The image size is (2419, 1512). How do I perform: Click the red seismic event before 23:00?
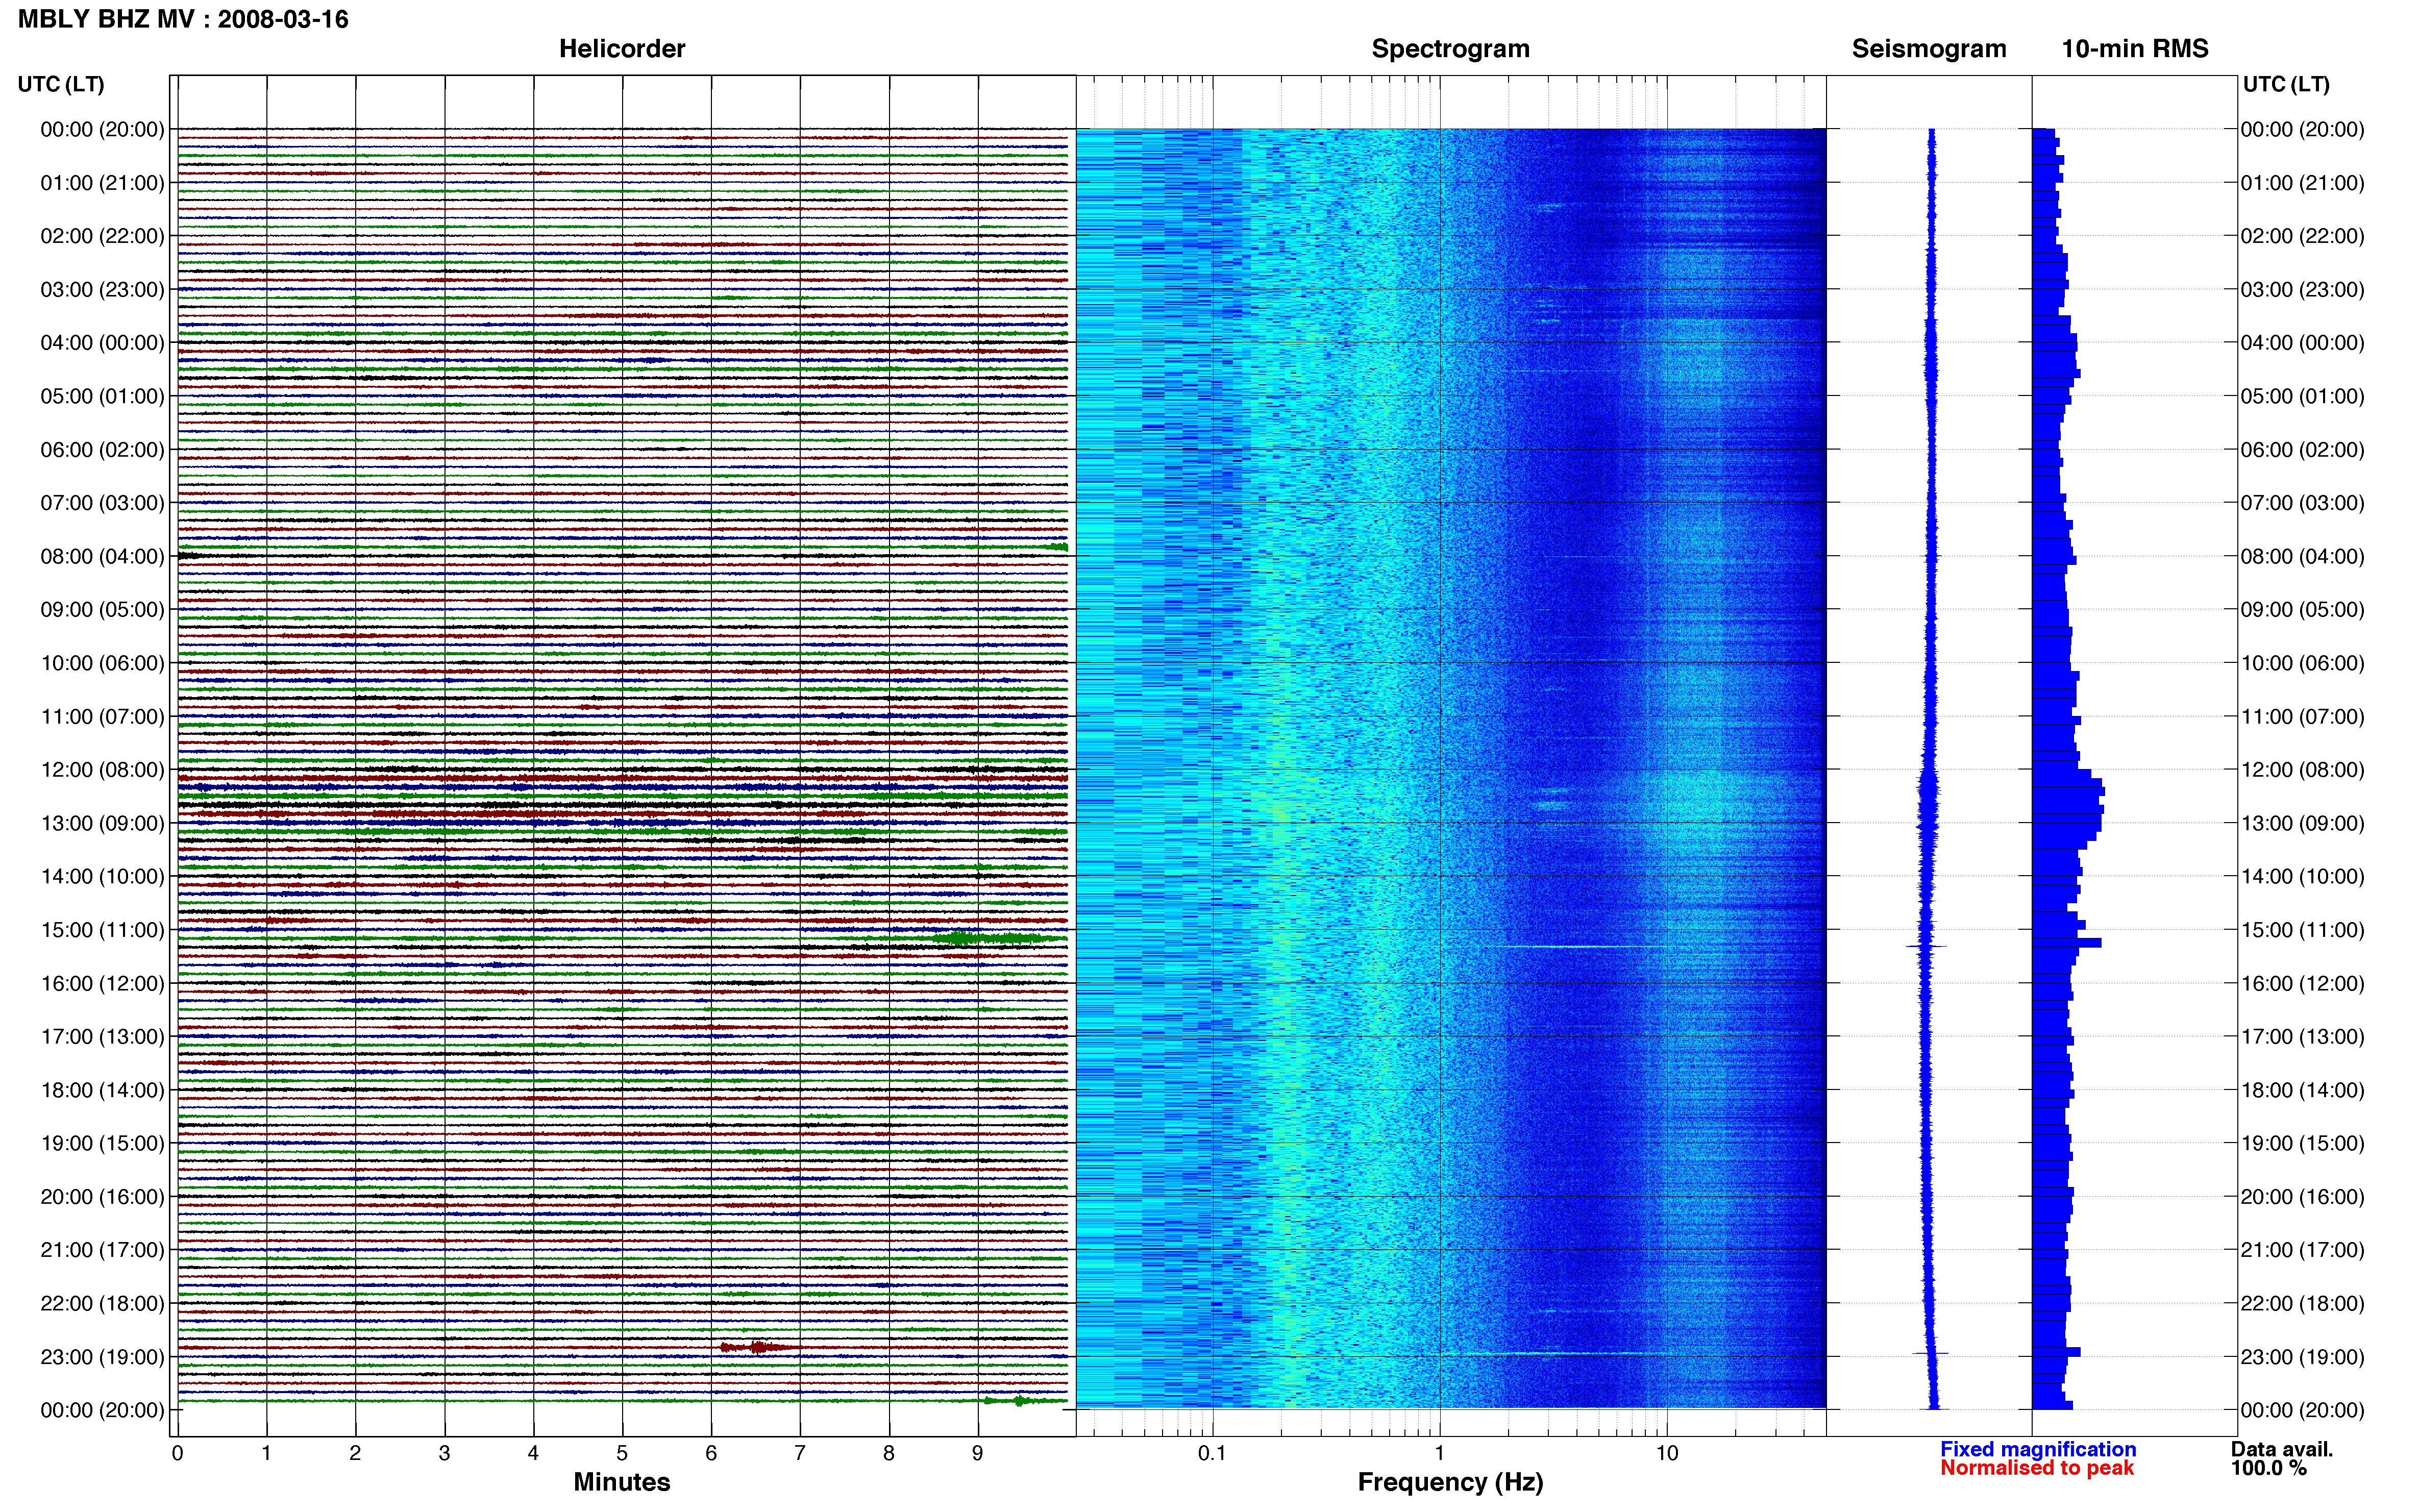point(760,1347)
